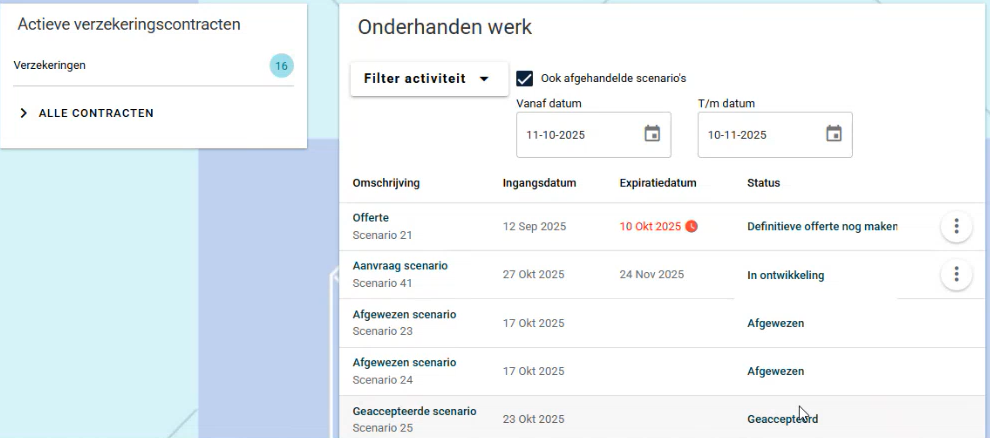Screen dimensions: 990x438
Task: Sort by Expiratiedatum column header
Action: point(657,183)
